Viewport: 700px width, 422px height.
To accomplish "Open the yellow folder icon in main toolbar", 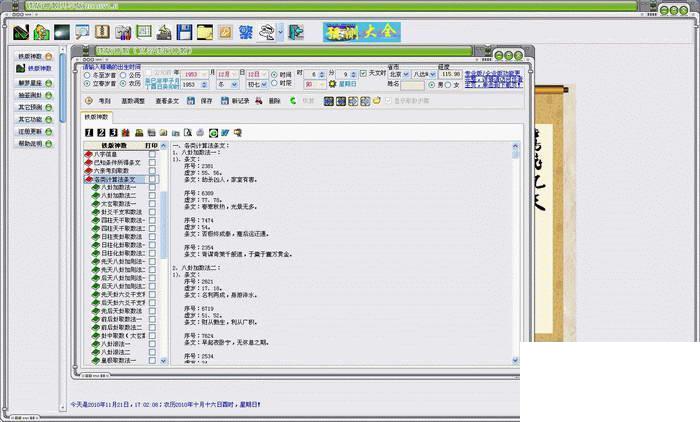I will point(205,32).
